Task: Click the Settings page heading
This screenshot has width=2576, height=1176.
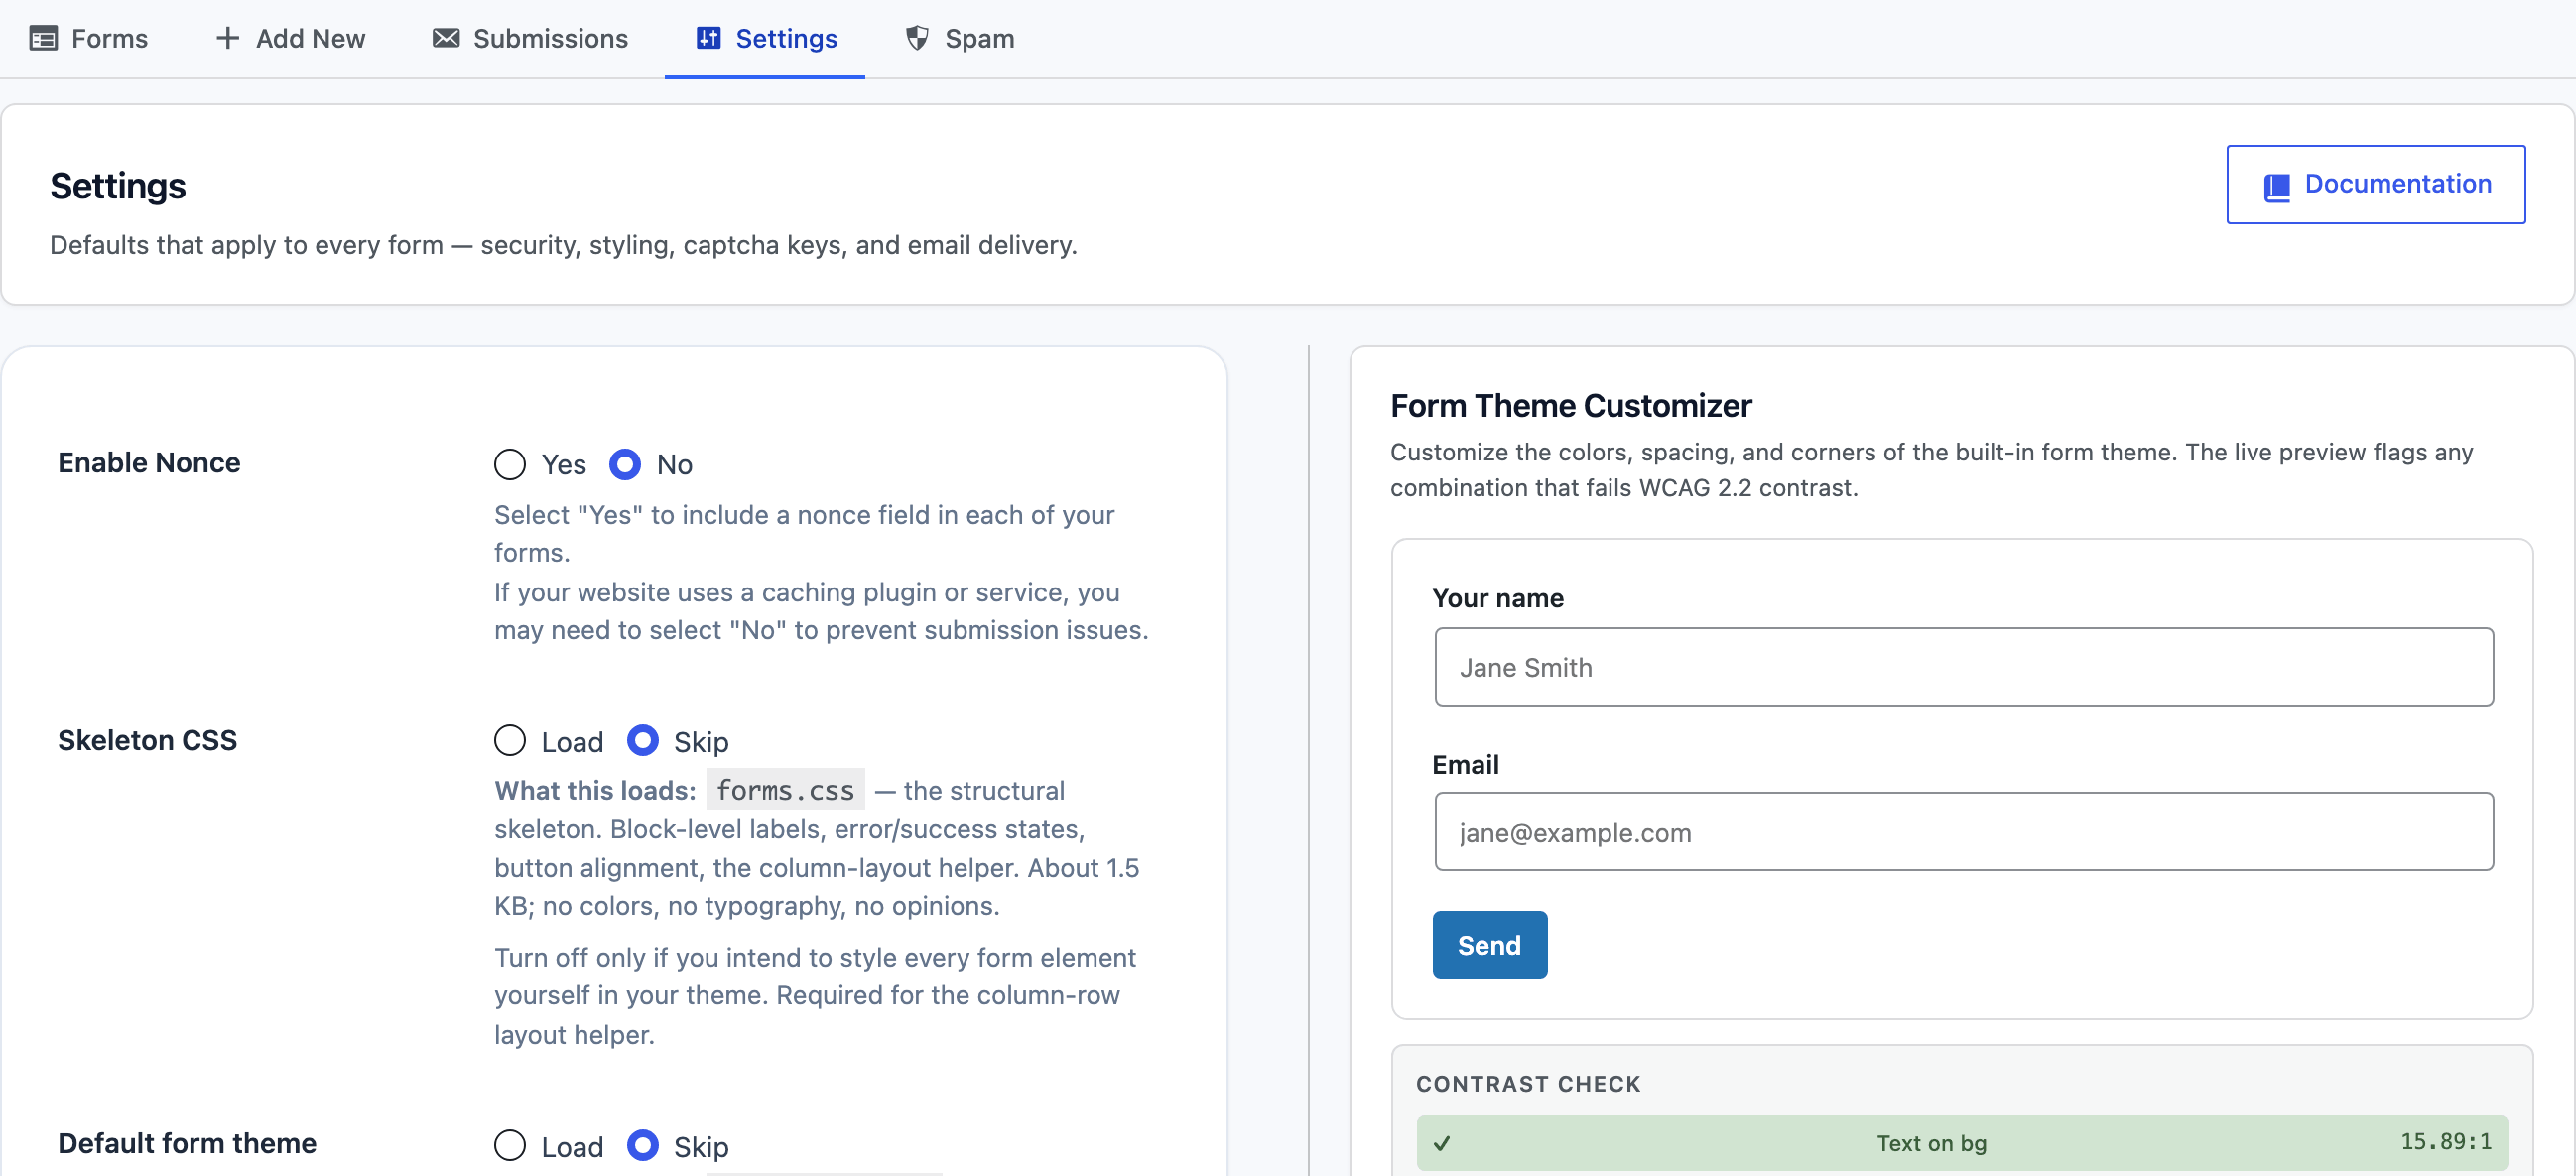Action: (118, 186)
